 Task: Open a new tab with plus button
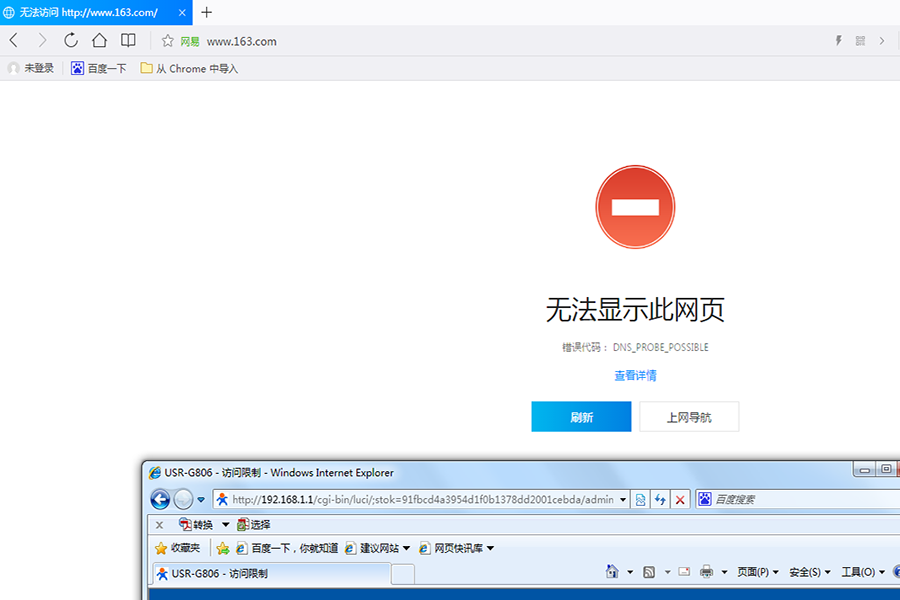click(207, 12)
